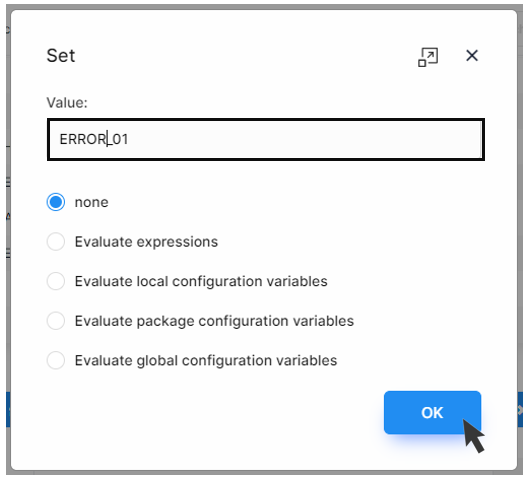Choose Evaluate local configuration variables radio

pos(56,281)
